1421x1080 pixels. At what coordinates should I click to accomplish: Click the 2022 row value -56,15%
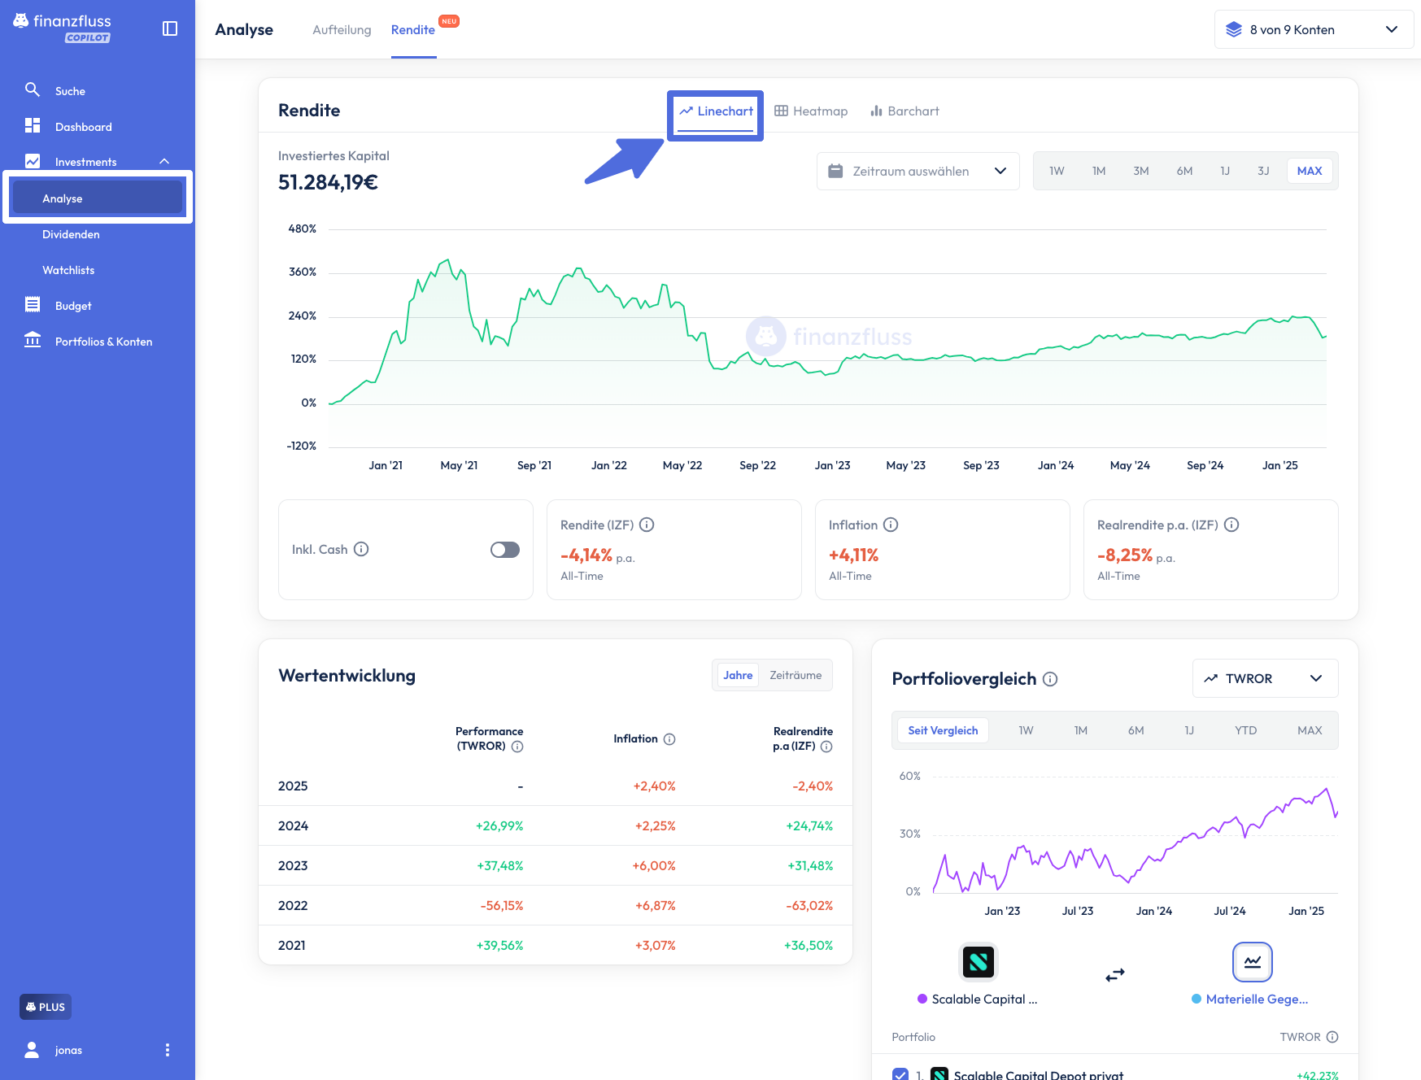[x=502, y=906]
